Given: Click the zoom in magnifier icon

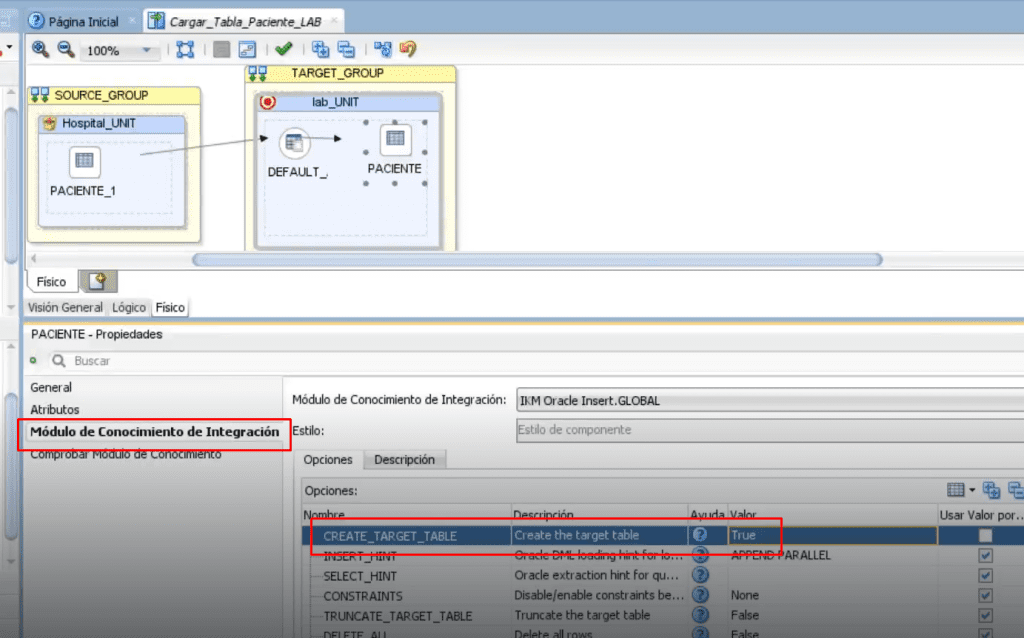Looking at the screenshot, I should pyautogui.click(x=40, y=50).
